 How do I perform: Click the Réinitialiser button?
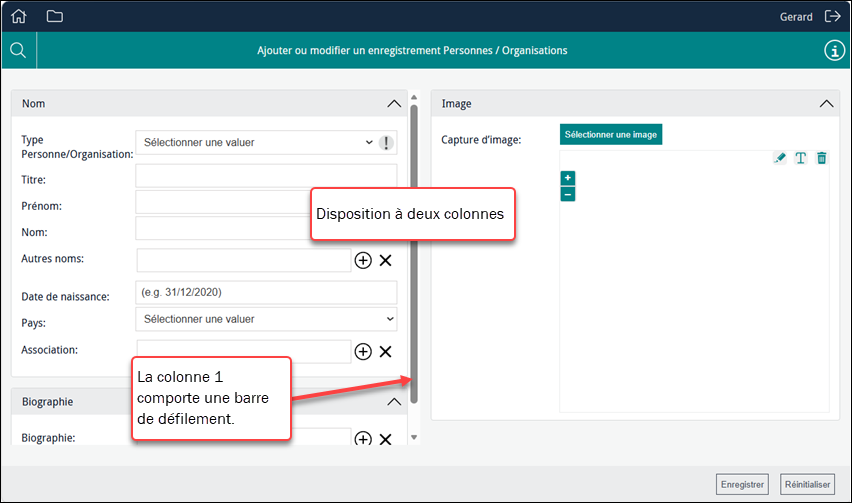tap(807, 485)
